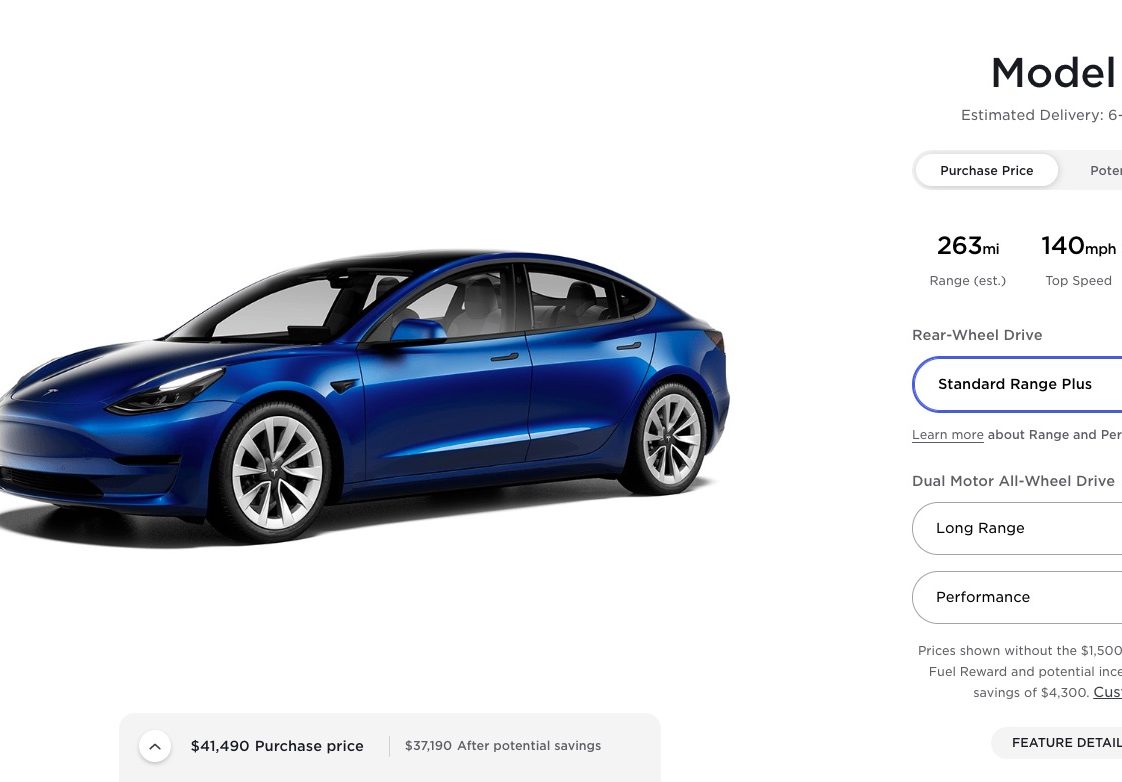Click the 263mi Range estimate stat
The image size is (1122, 782).
click(x=967, y=260)
